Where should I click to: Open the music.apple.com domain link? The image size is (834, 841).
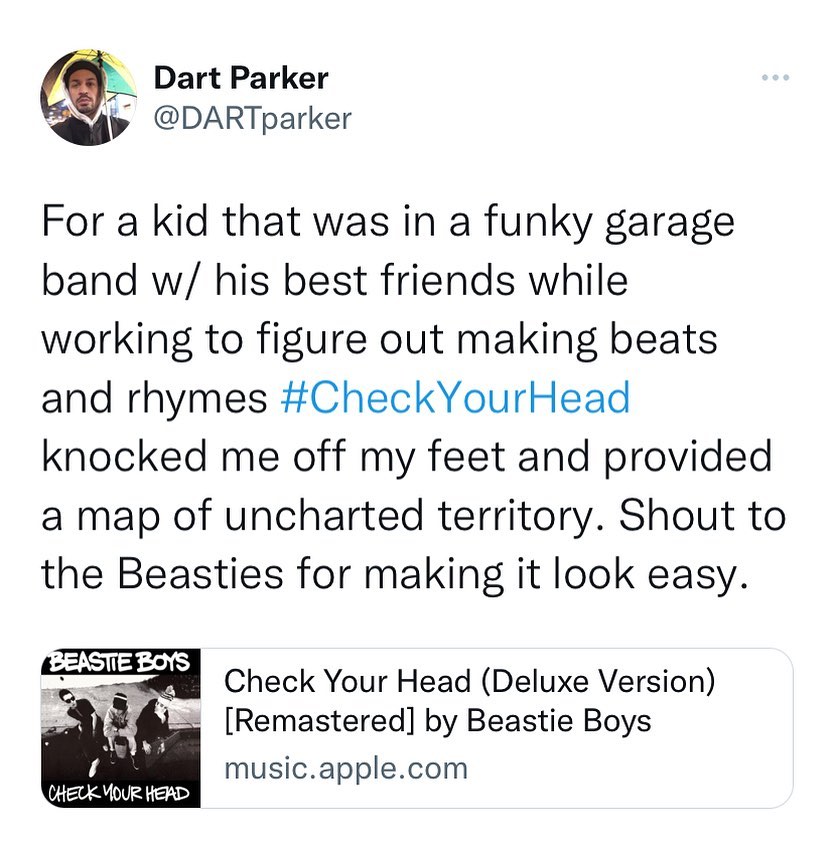[x=346, y=769]
